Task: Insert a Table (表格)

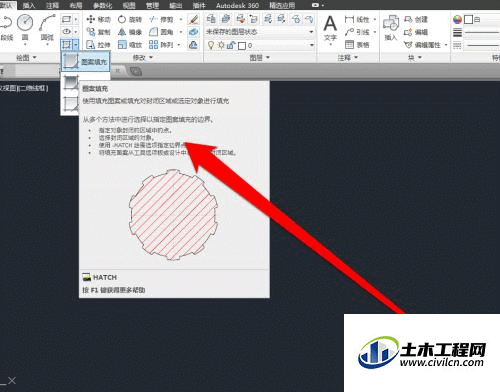Action: click(357, 45)
